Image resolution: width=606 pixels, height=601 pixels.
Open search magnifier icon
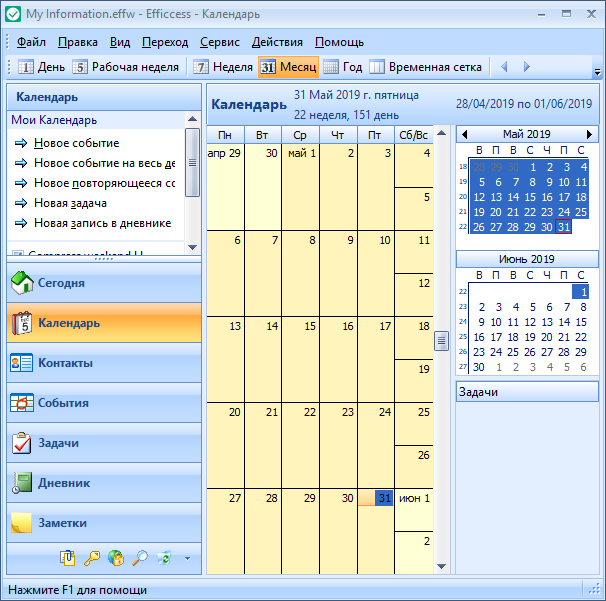click(x=140, y=558)
